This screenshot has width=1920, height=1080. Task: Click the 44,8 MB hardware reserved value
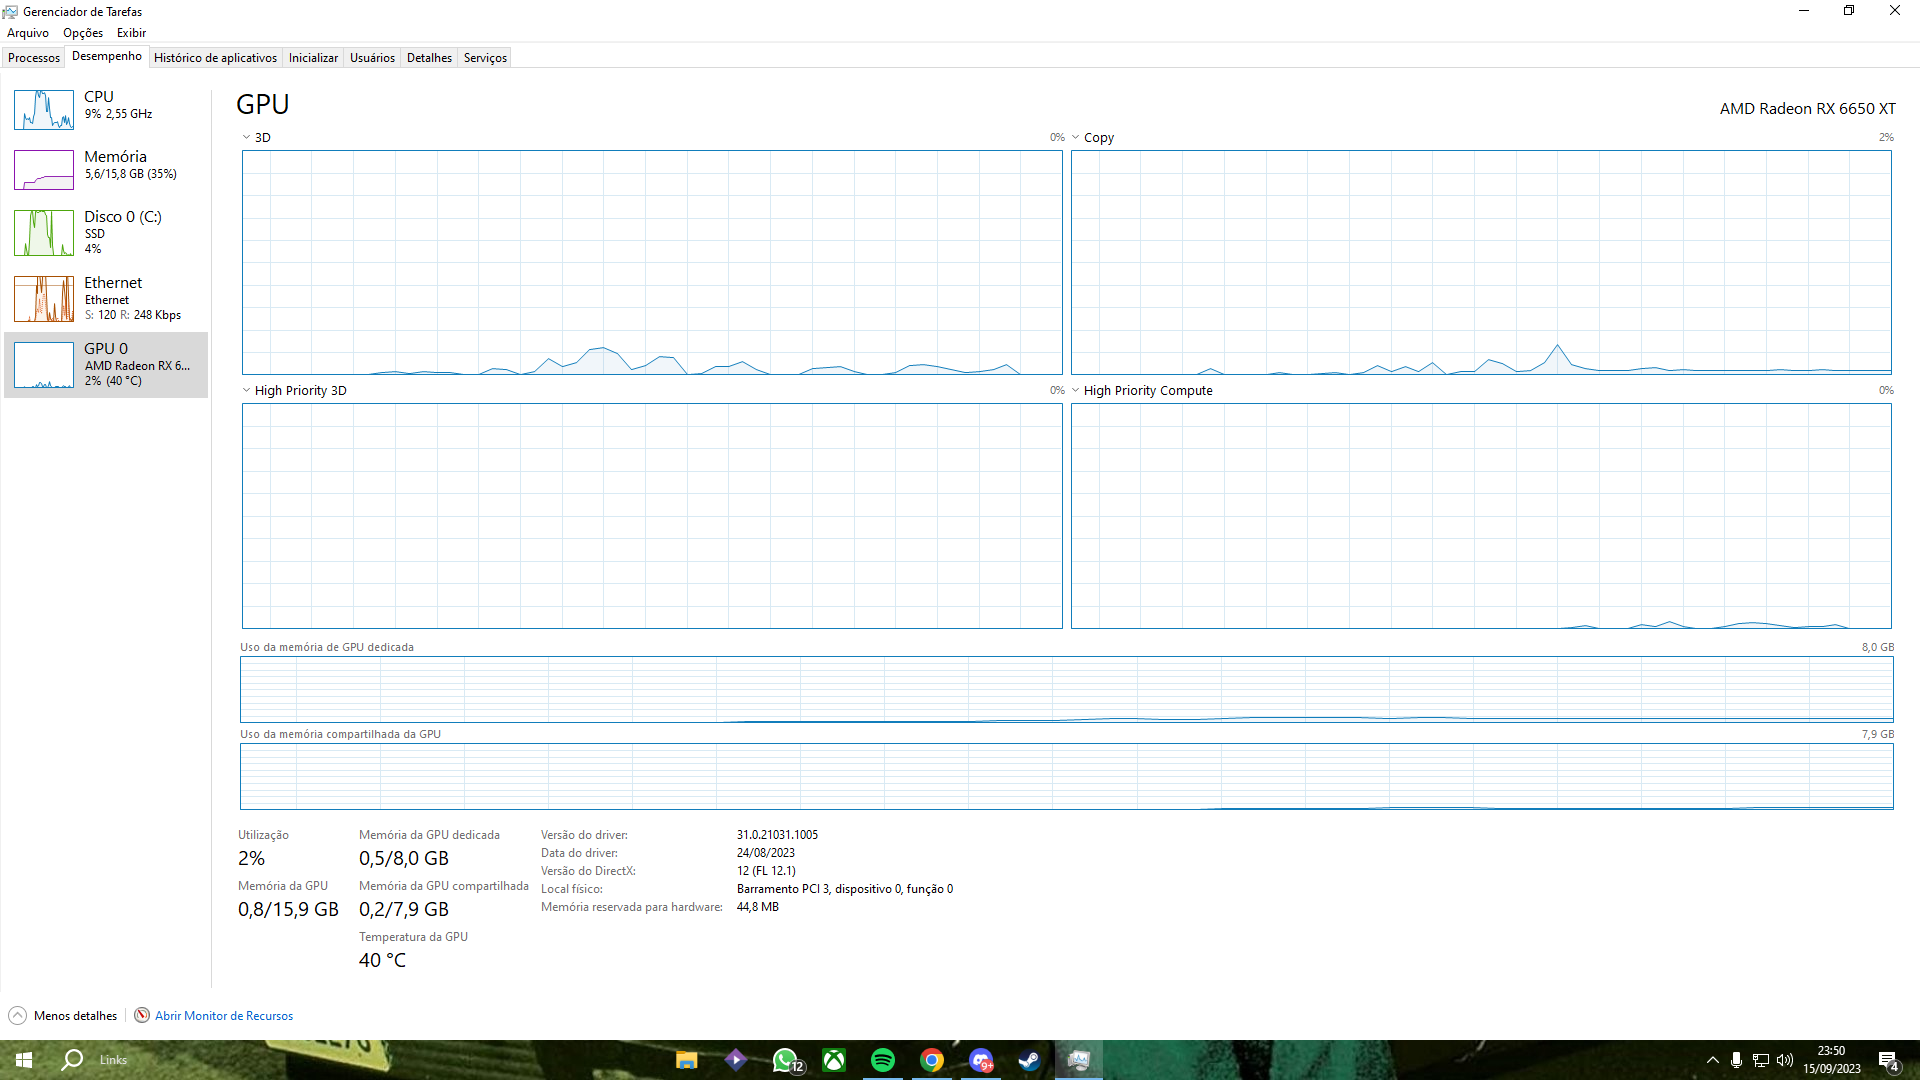[x=757, y=907]
